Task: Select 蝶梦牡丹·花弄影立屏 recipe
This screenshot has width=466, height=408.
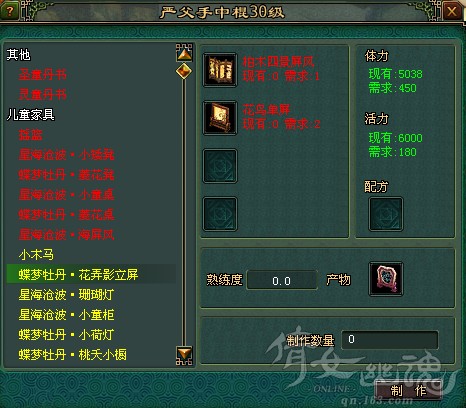Action: pyautogui.click(x=78, y=275)
